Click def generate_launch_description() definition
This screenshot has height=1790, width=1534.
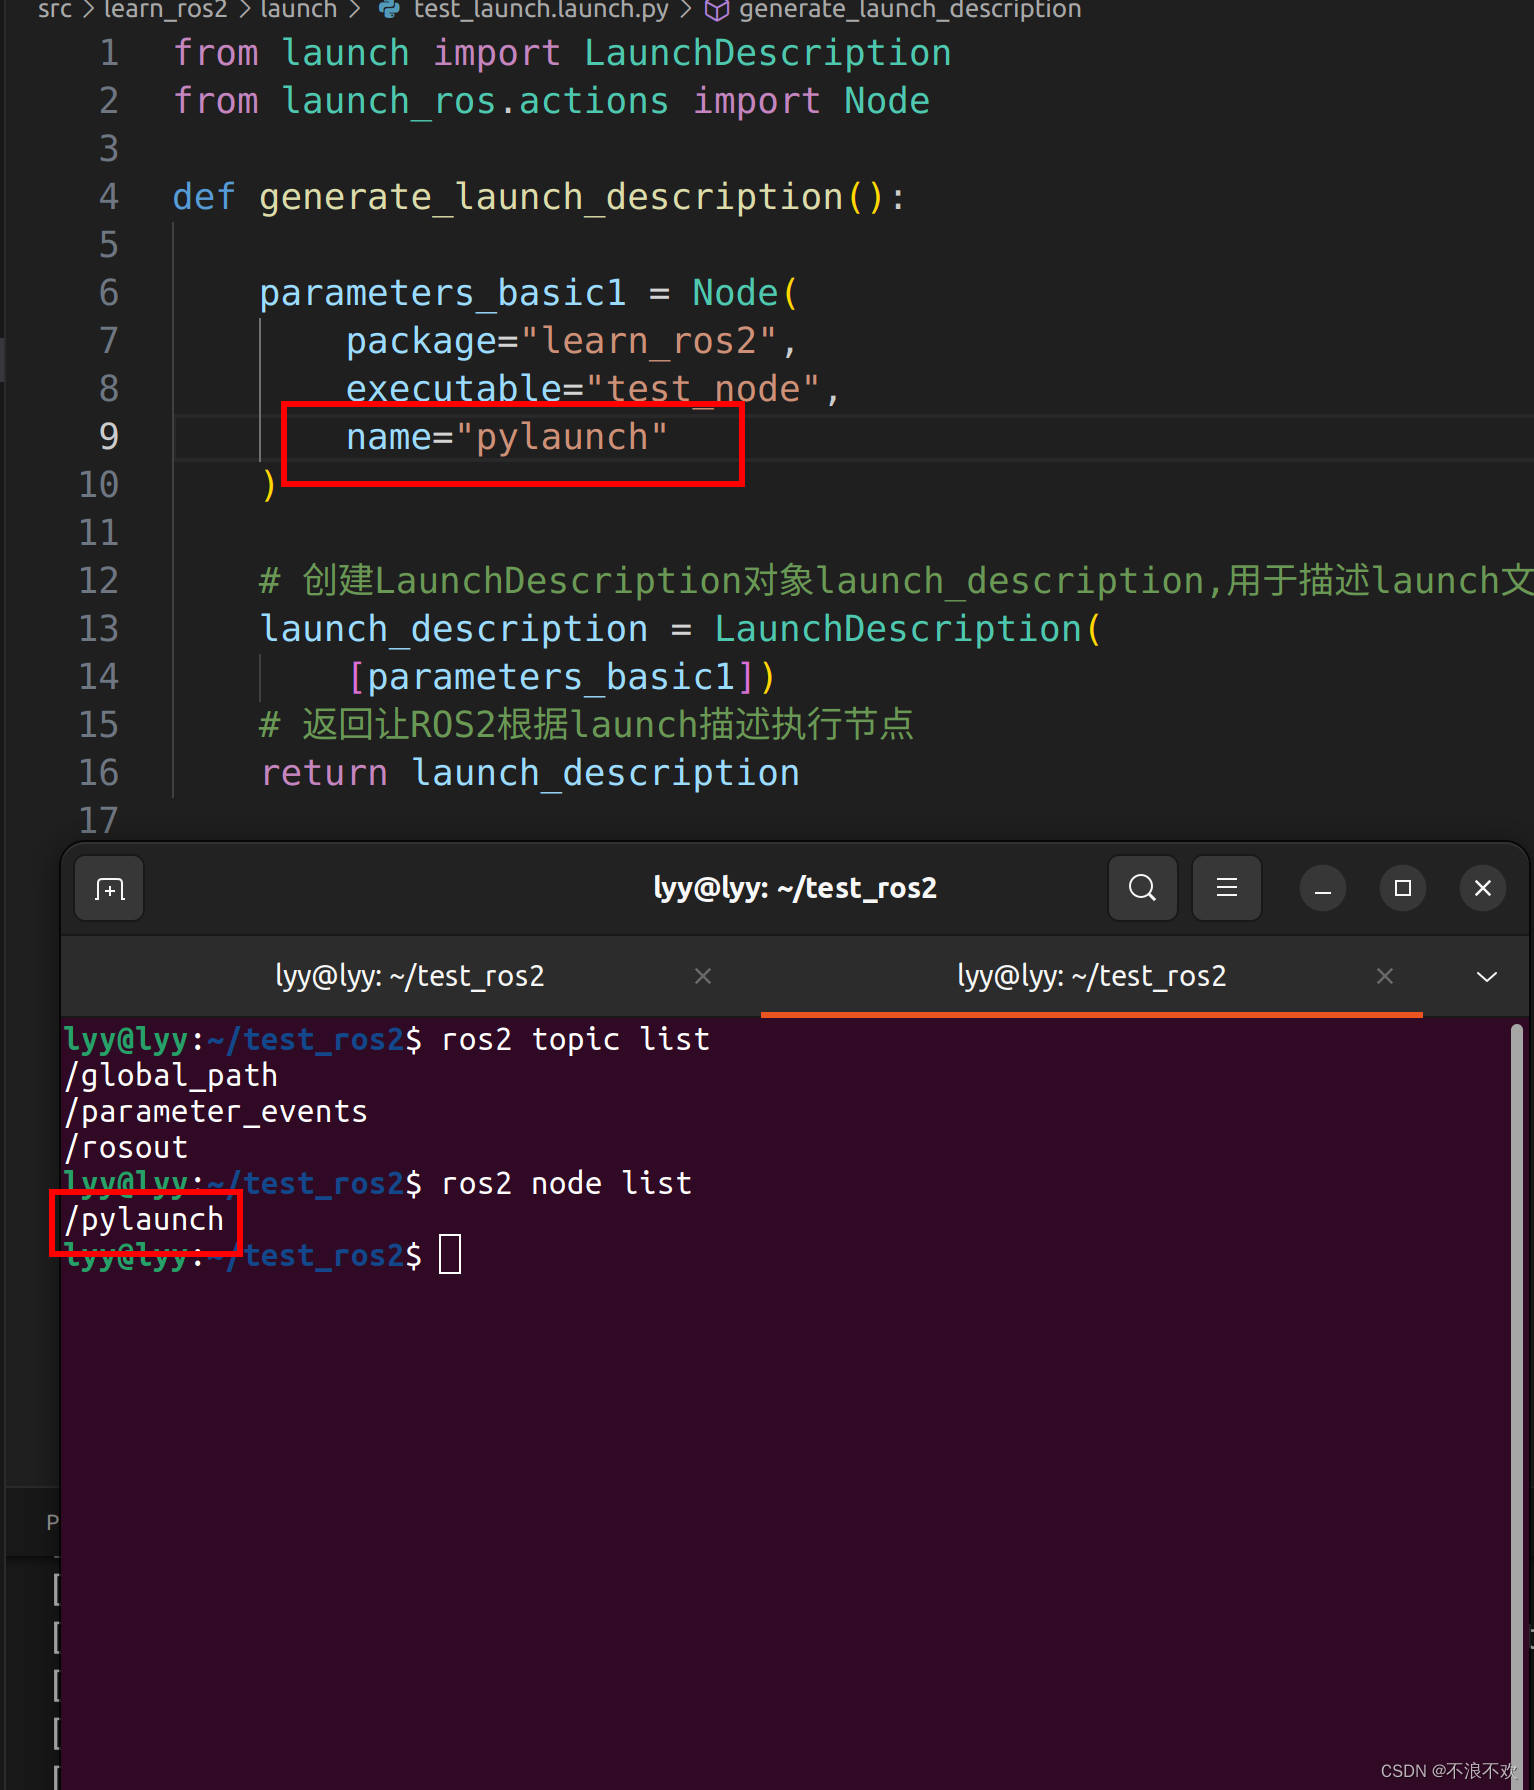538,197
